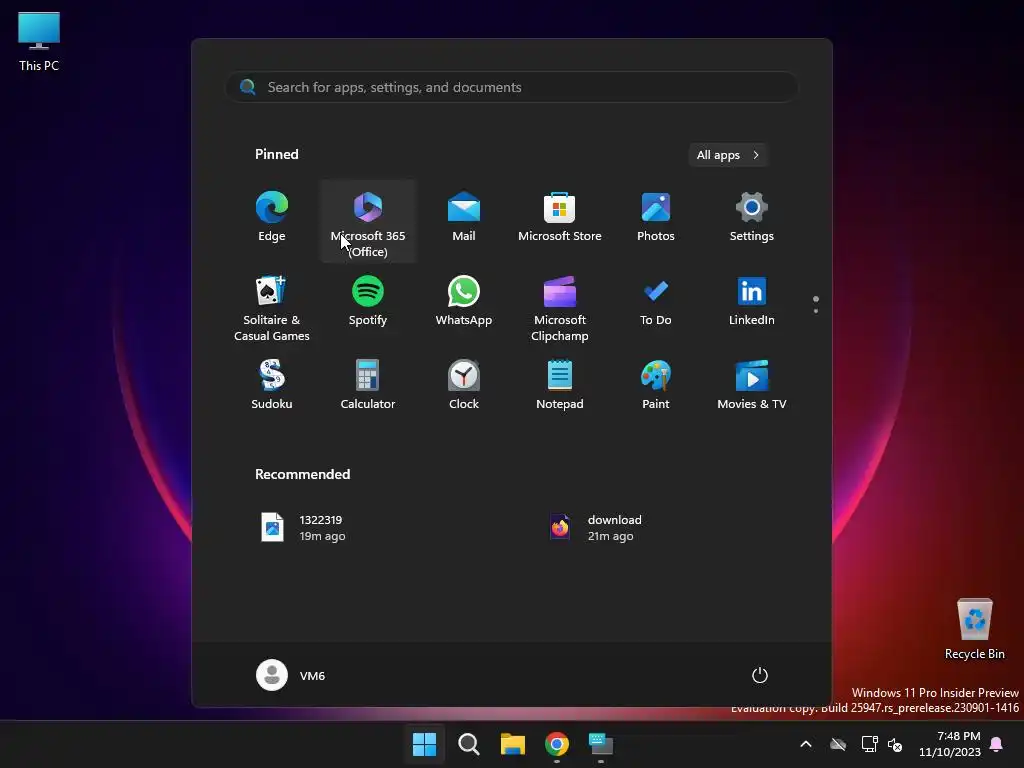1024x768 pixels.
Task: Click the Windows Start button on taskbar
Action: pos(424,744)
